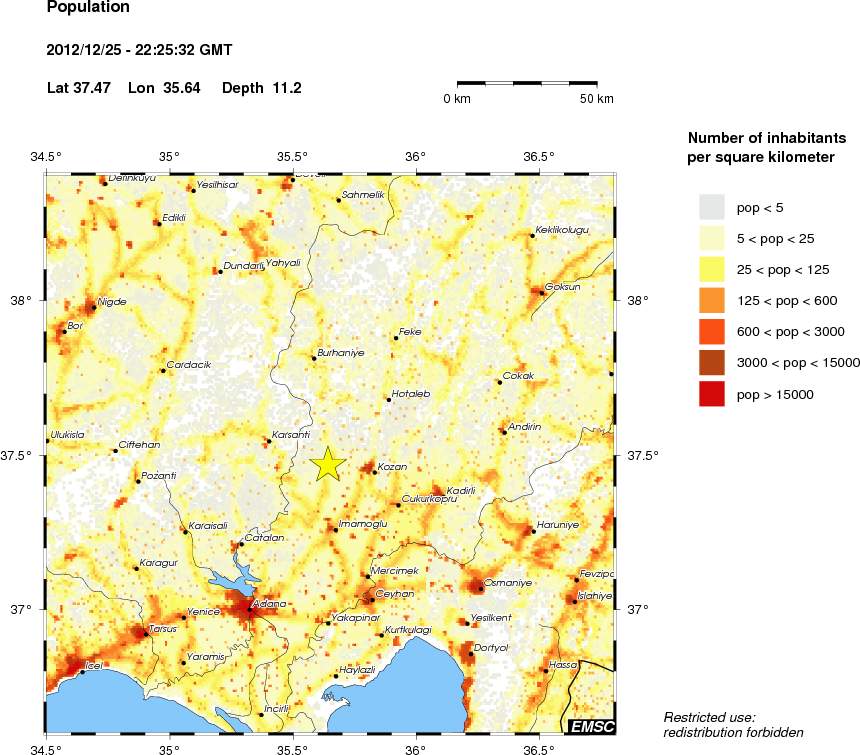Click the Feke town marker

pyautogui.click(x=396, y=338)
